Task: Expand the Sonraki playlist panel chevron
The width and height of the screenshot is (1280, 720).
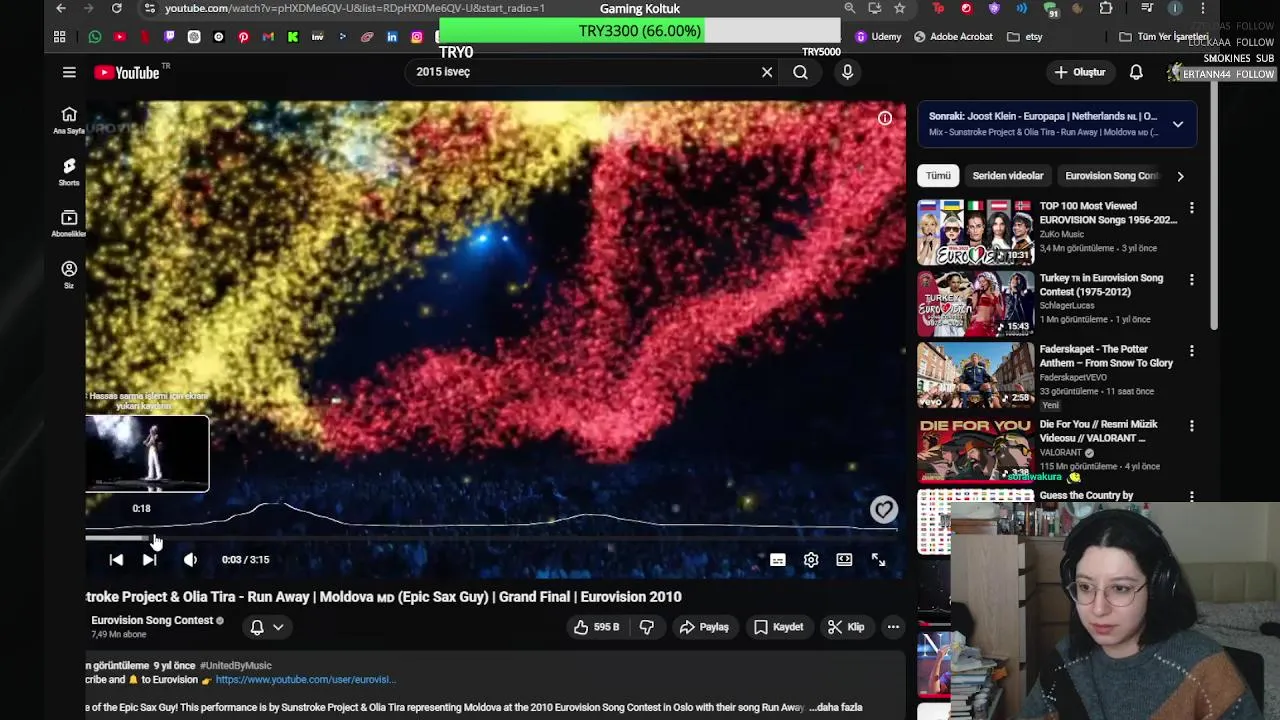Action: (x=1178, y=124)
